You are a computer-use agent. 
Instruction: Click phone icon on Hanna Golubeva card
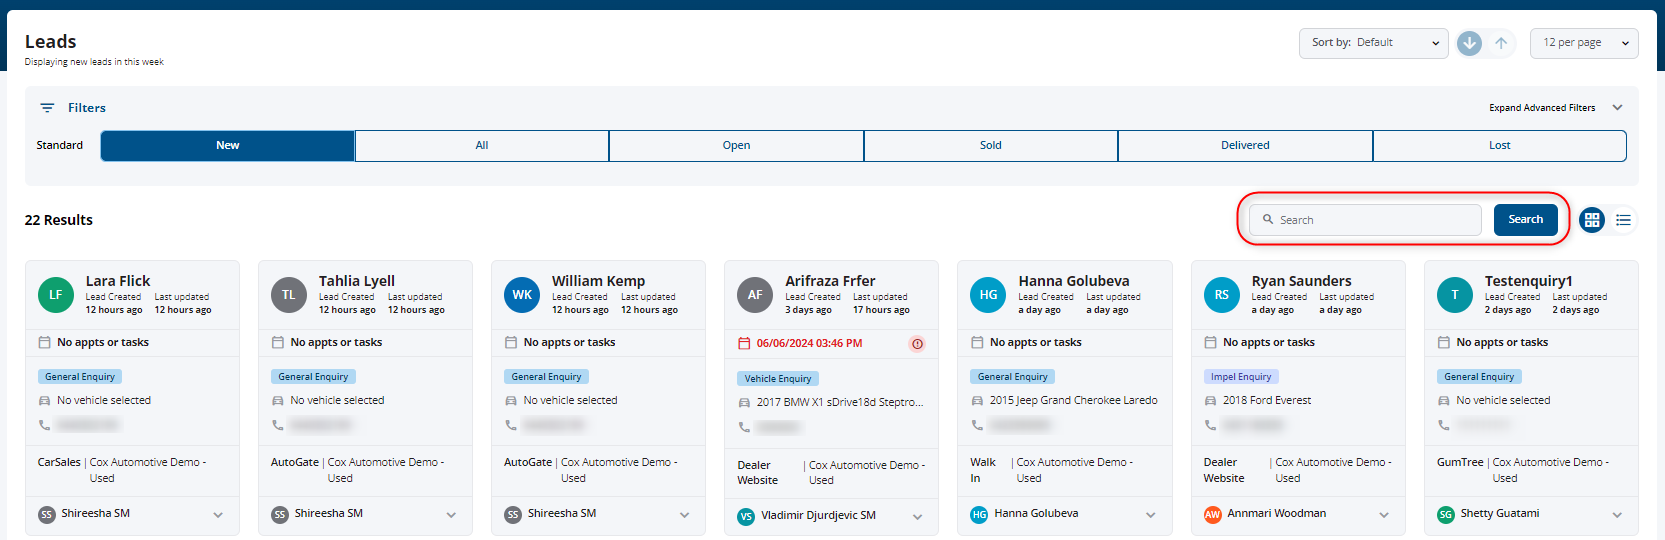click(x=977, y=425)
